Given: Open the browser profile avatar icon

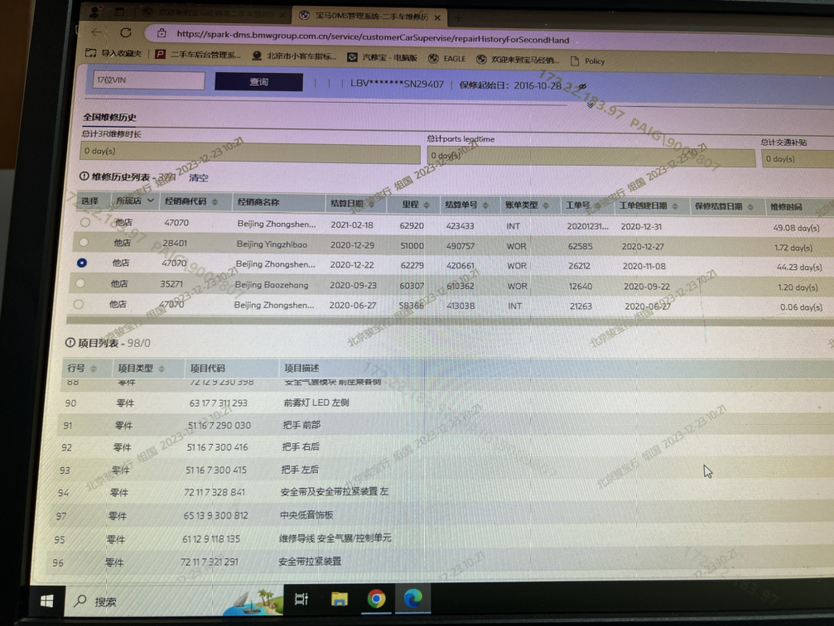Looking at the screenshot, I should (x=96, y=11).
